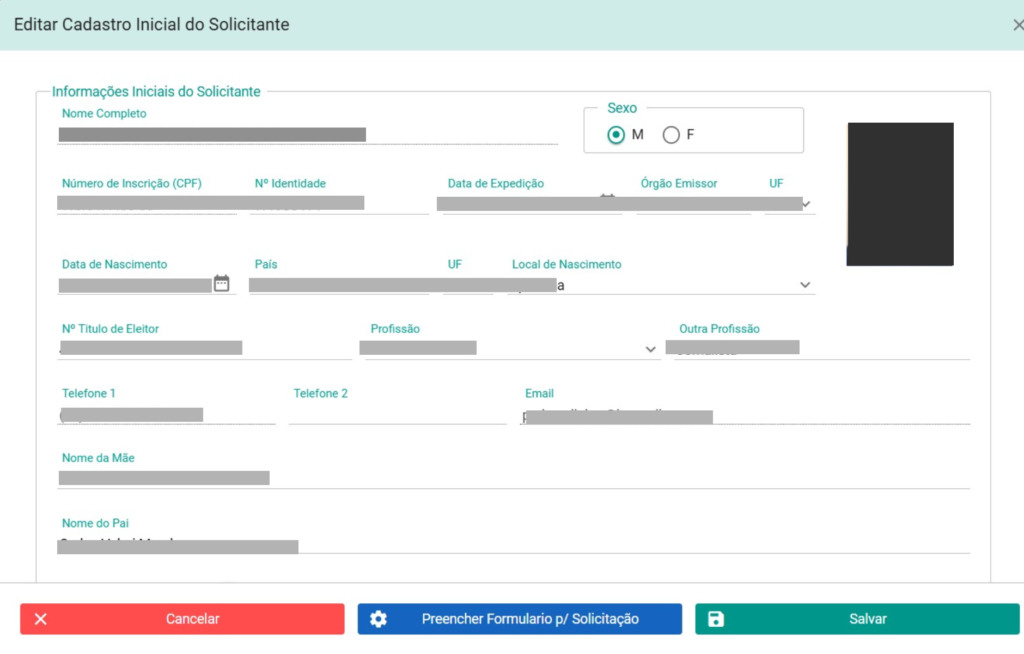The height and width of the screenshot is (654, 1024).
Task: Select the M sex radio button
Action: 615,135
